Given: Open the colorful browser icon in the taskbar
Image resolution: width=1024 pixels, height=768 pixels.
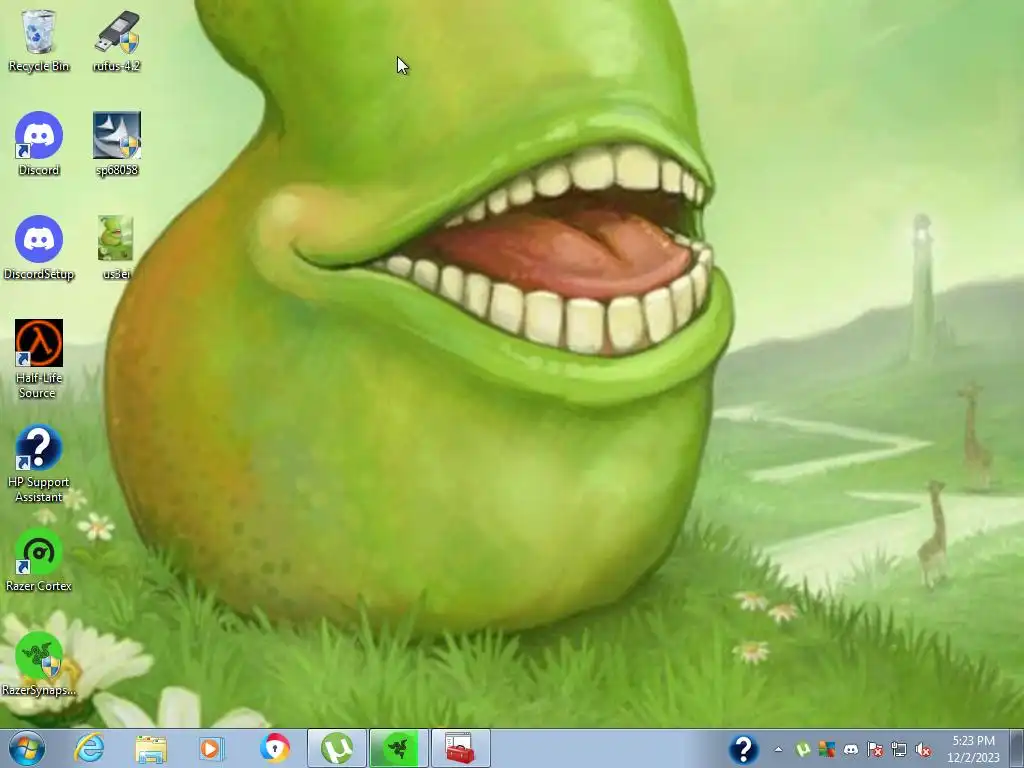Looking at the screenshot, I should pyautogui.click(x=274, y=748).
